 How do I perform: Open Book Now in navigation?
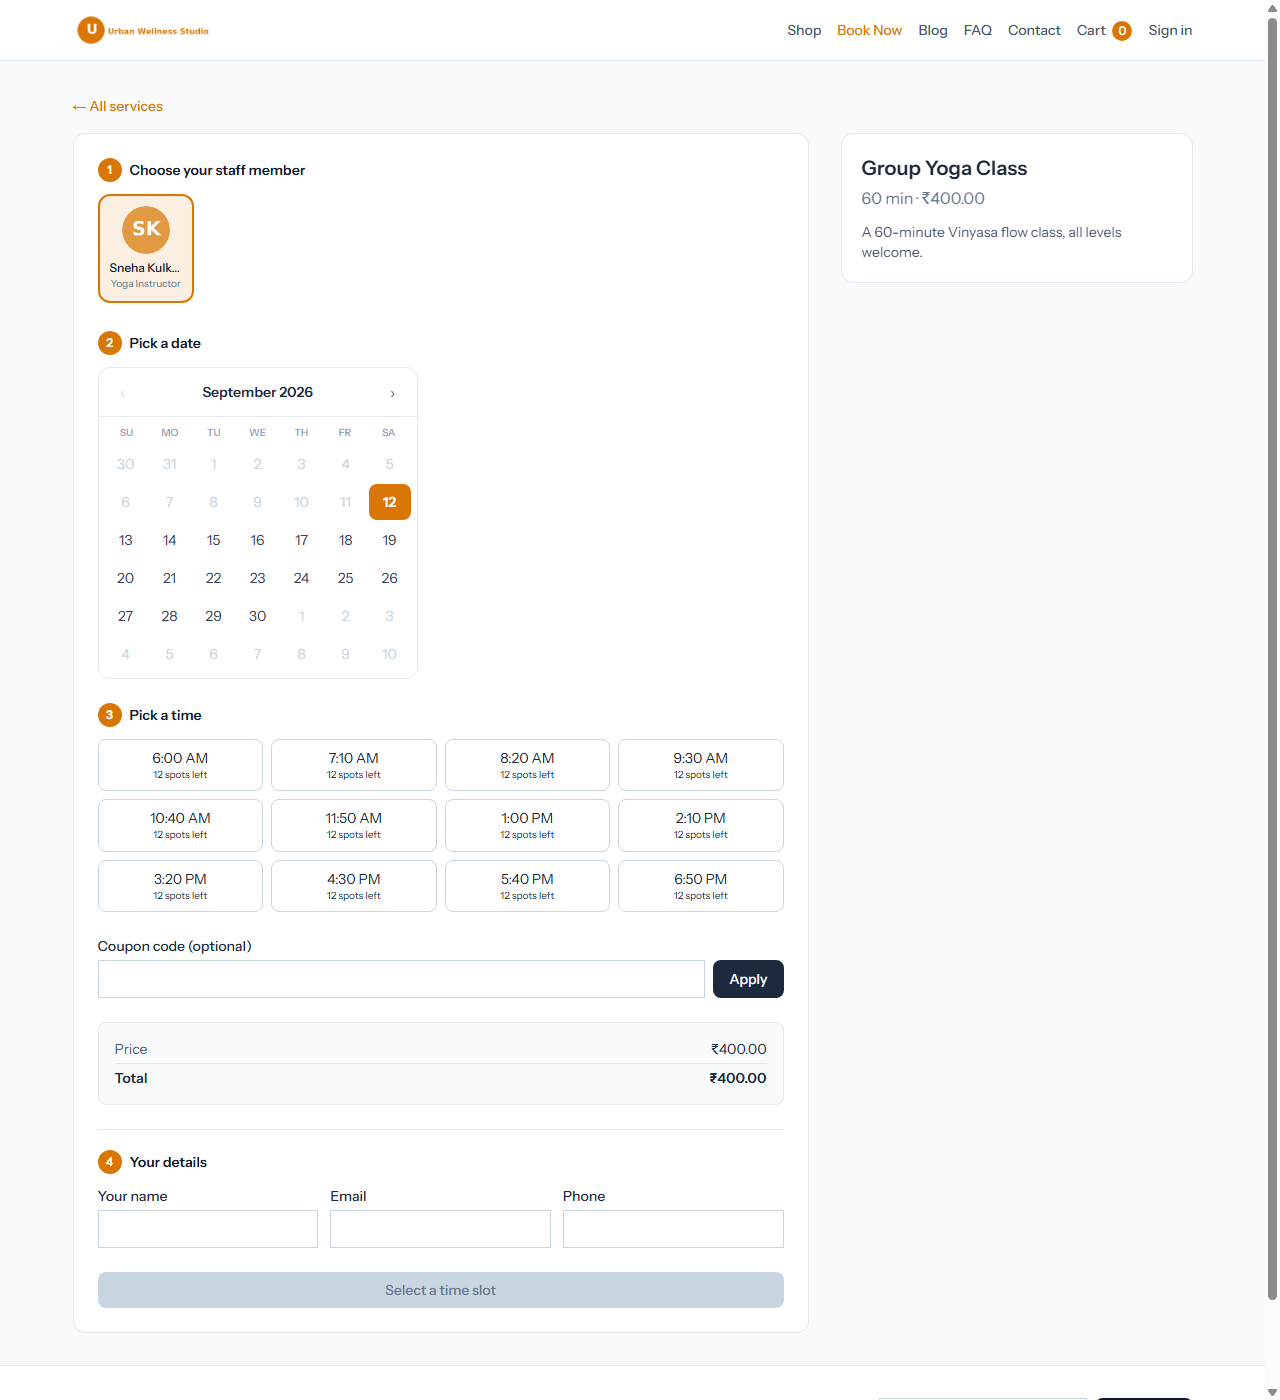pos(869,30)
